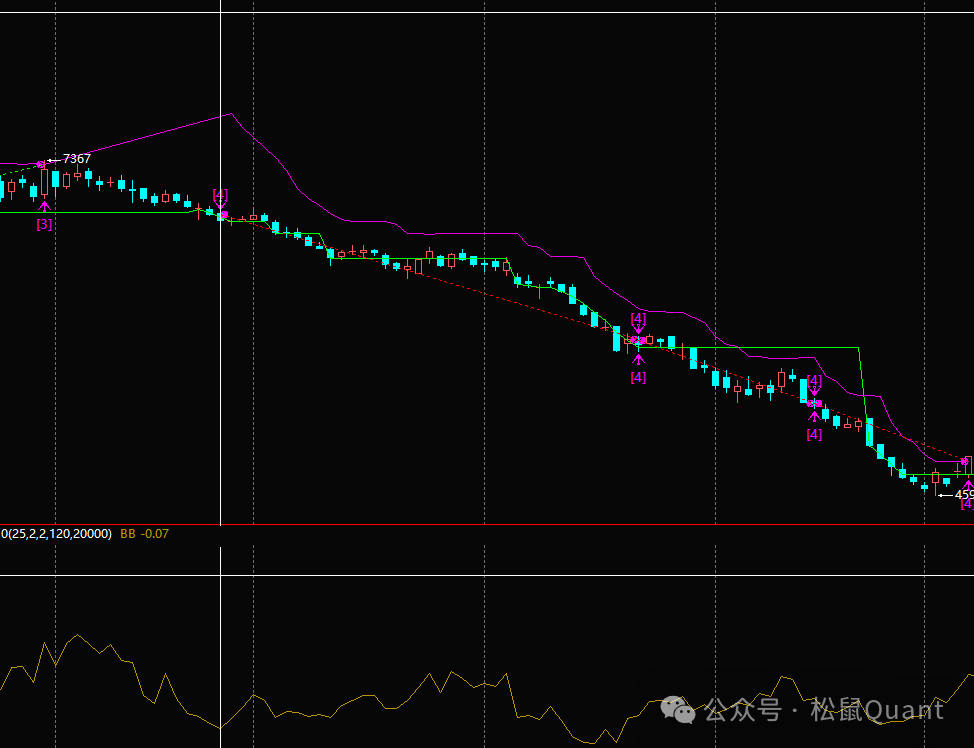Screen dimensions: 974x748
Task: Click the lowest [4] label at far right edge
Action: [967, 503]
